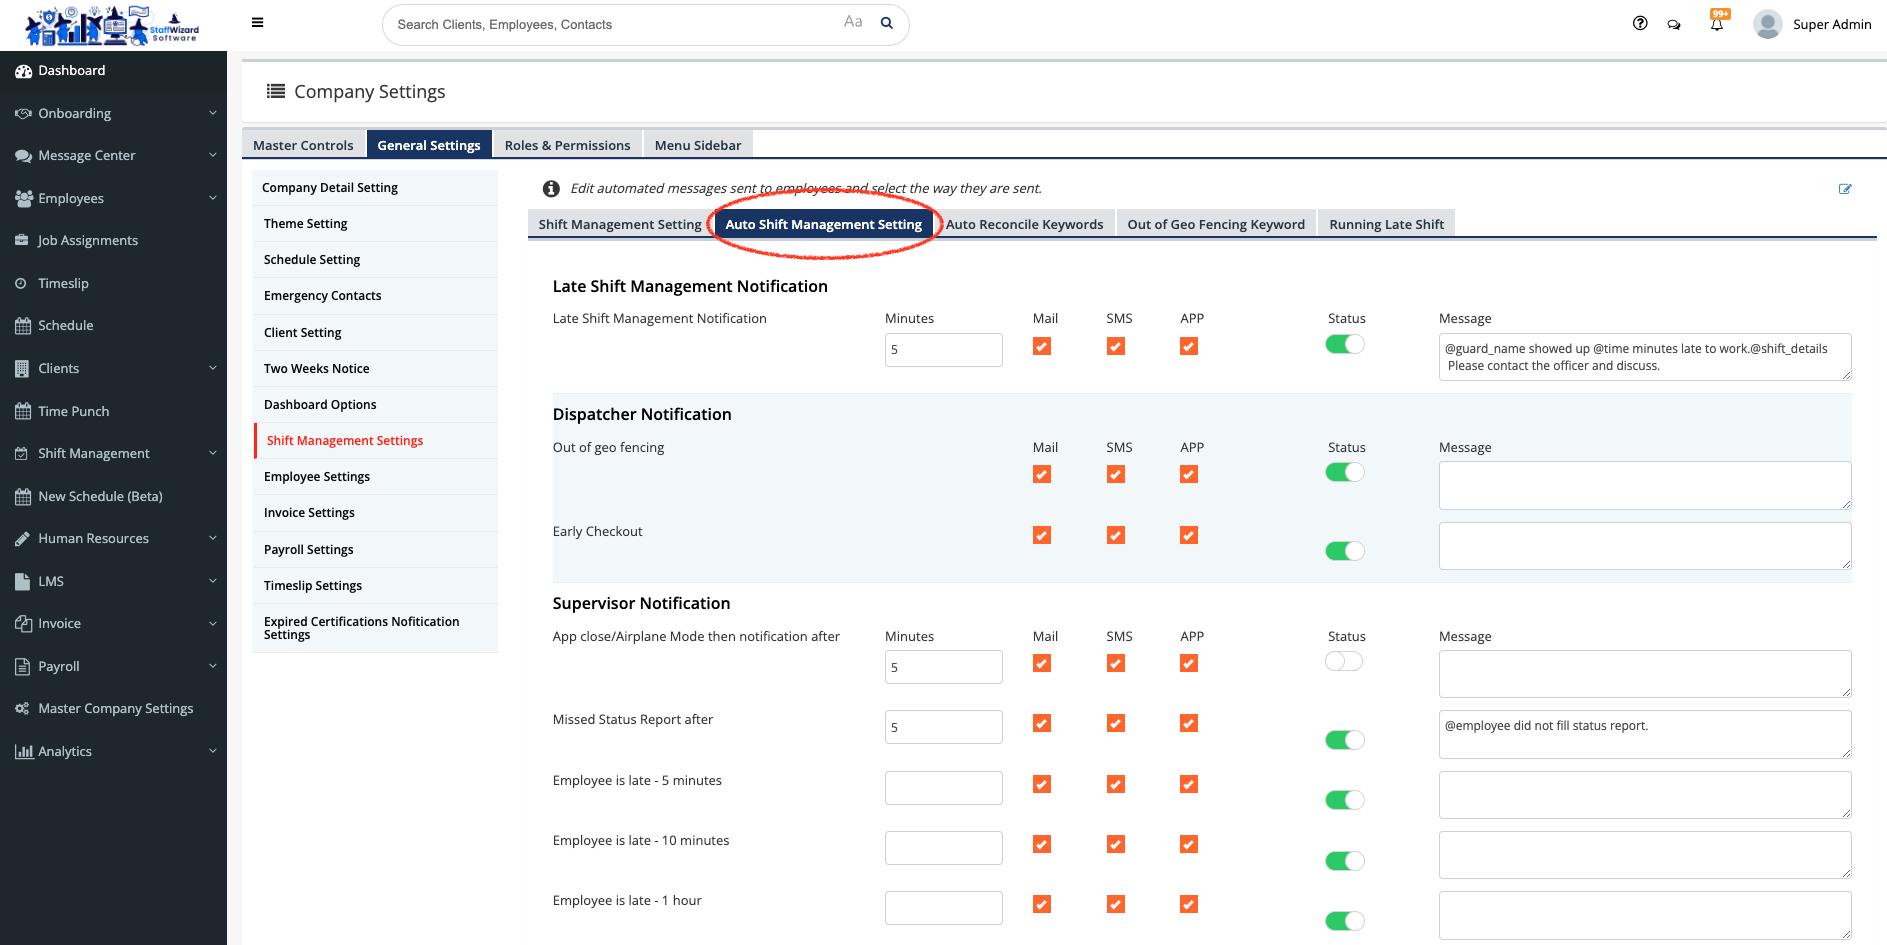Screen dimensions: 1887x945
Task: Enable App close/Airplane Mode status toggle
Action: pyautogui.click(x=1344, y=661)
